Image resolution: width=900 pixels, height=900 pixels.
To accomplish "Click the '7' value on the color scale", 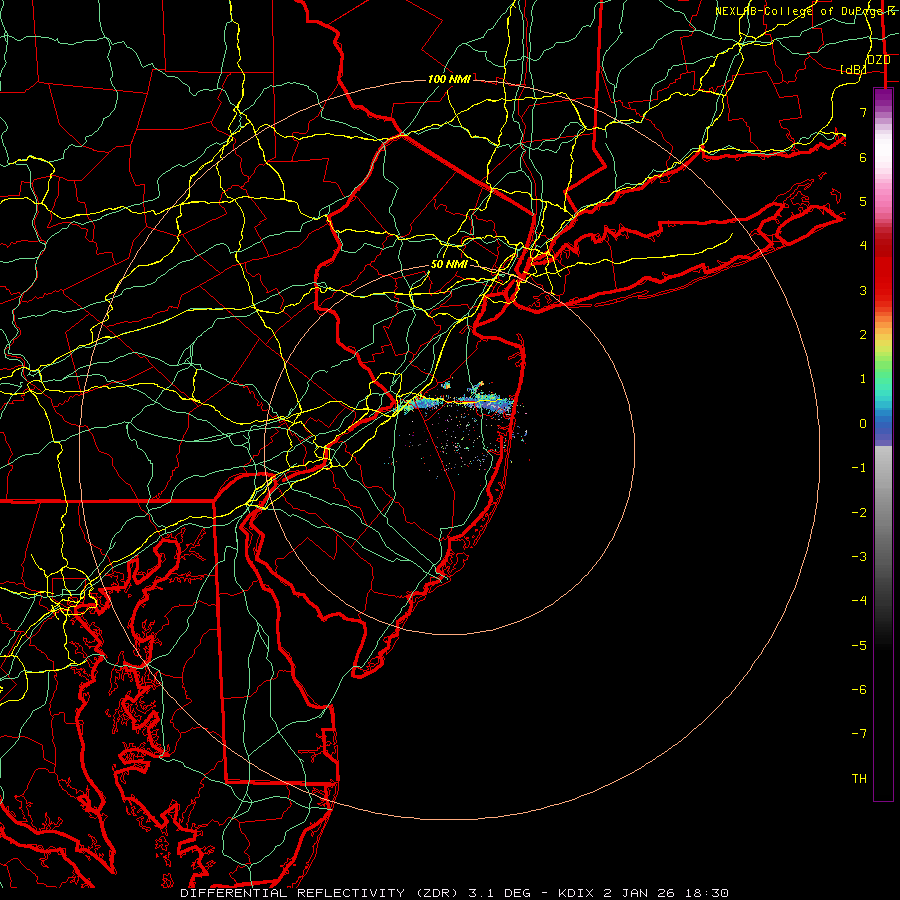I will (863, 112).
